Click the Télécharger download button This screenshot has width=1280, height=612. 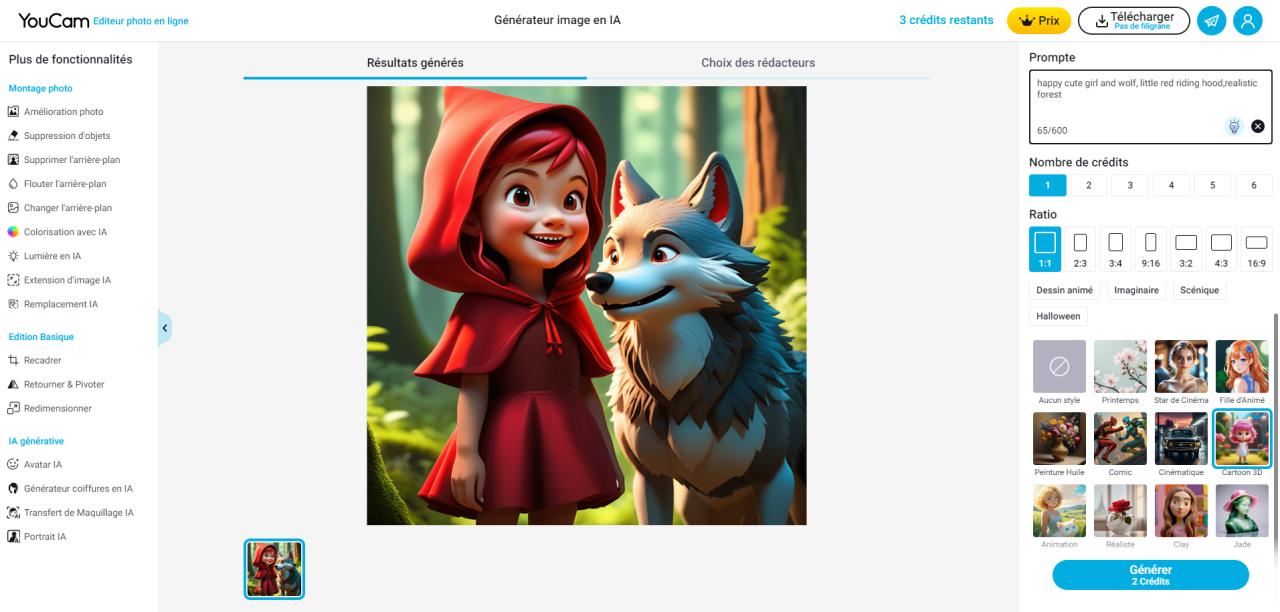[x=1133, y=20]
